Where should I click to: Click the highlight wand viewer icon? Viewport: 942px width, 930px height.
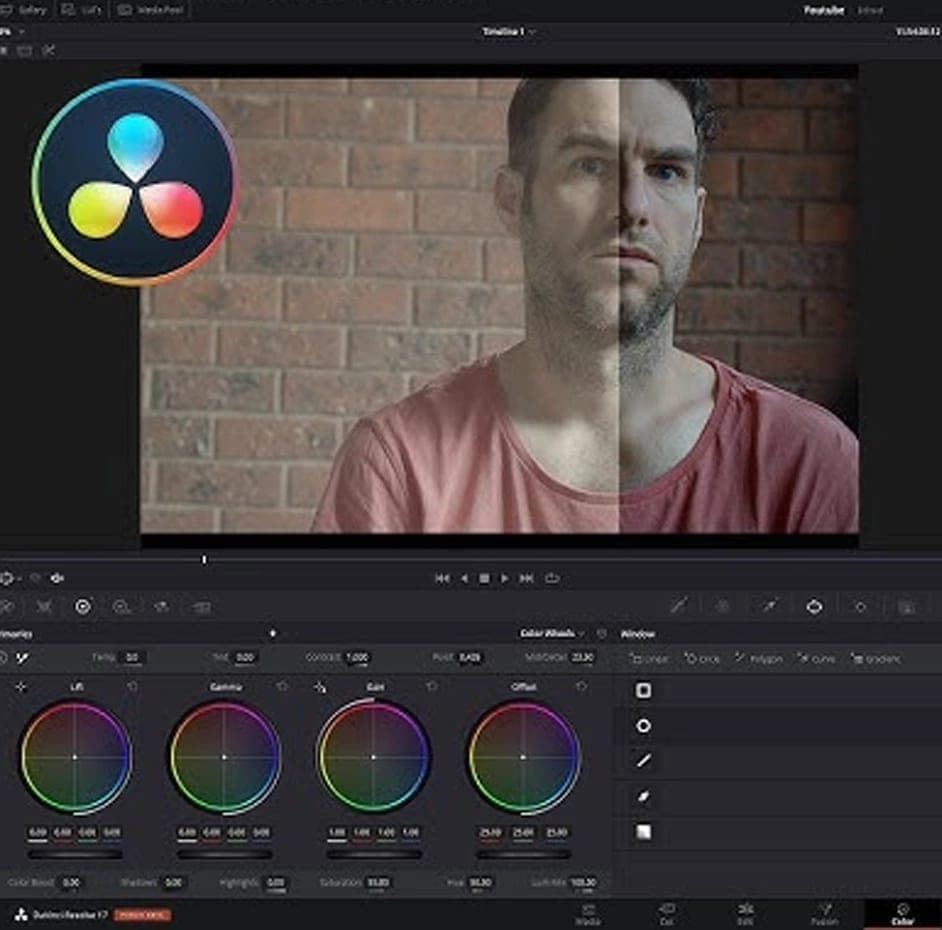[x=48, y=51]
